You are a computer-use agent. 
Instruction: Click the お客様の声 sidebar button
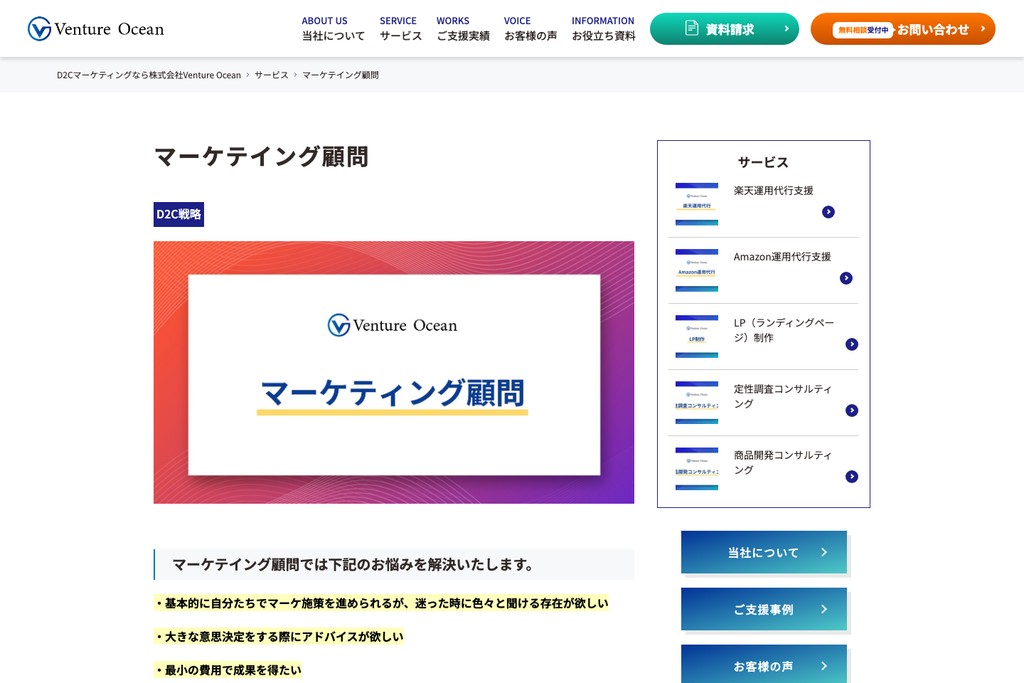(x=764, y=664)
